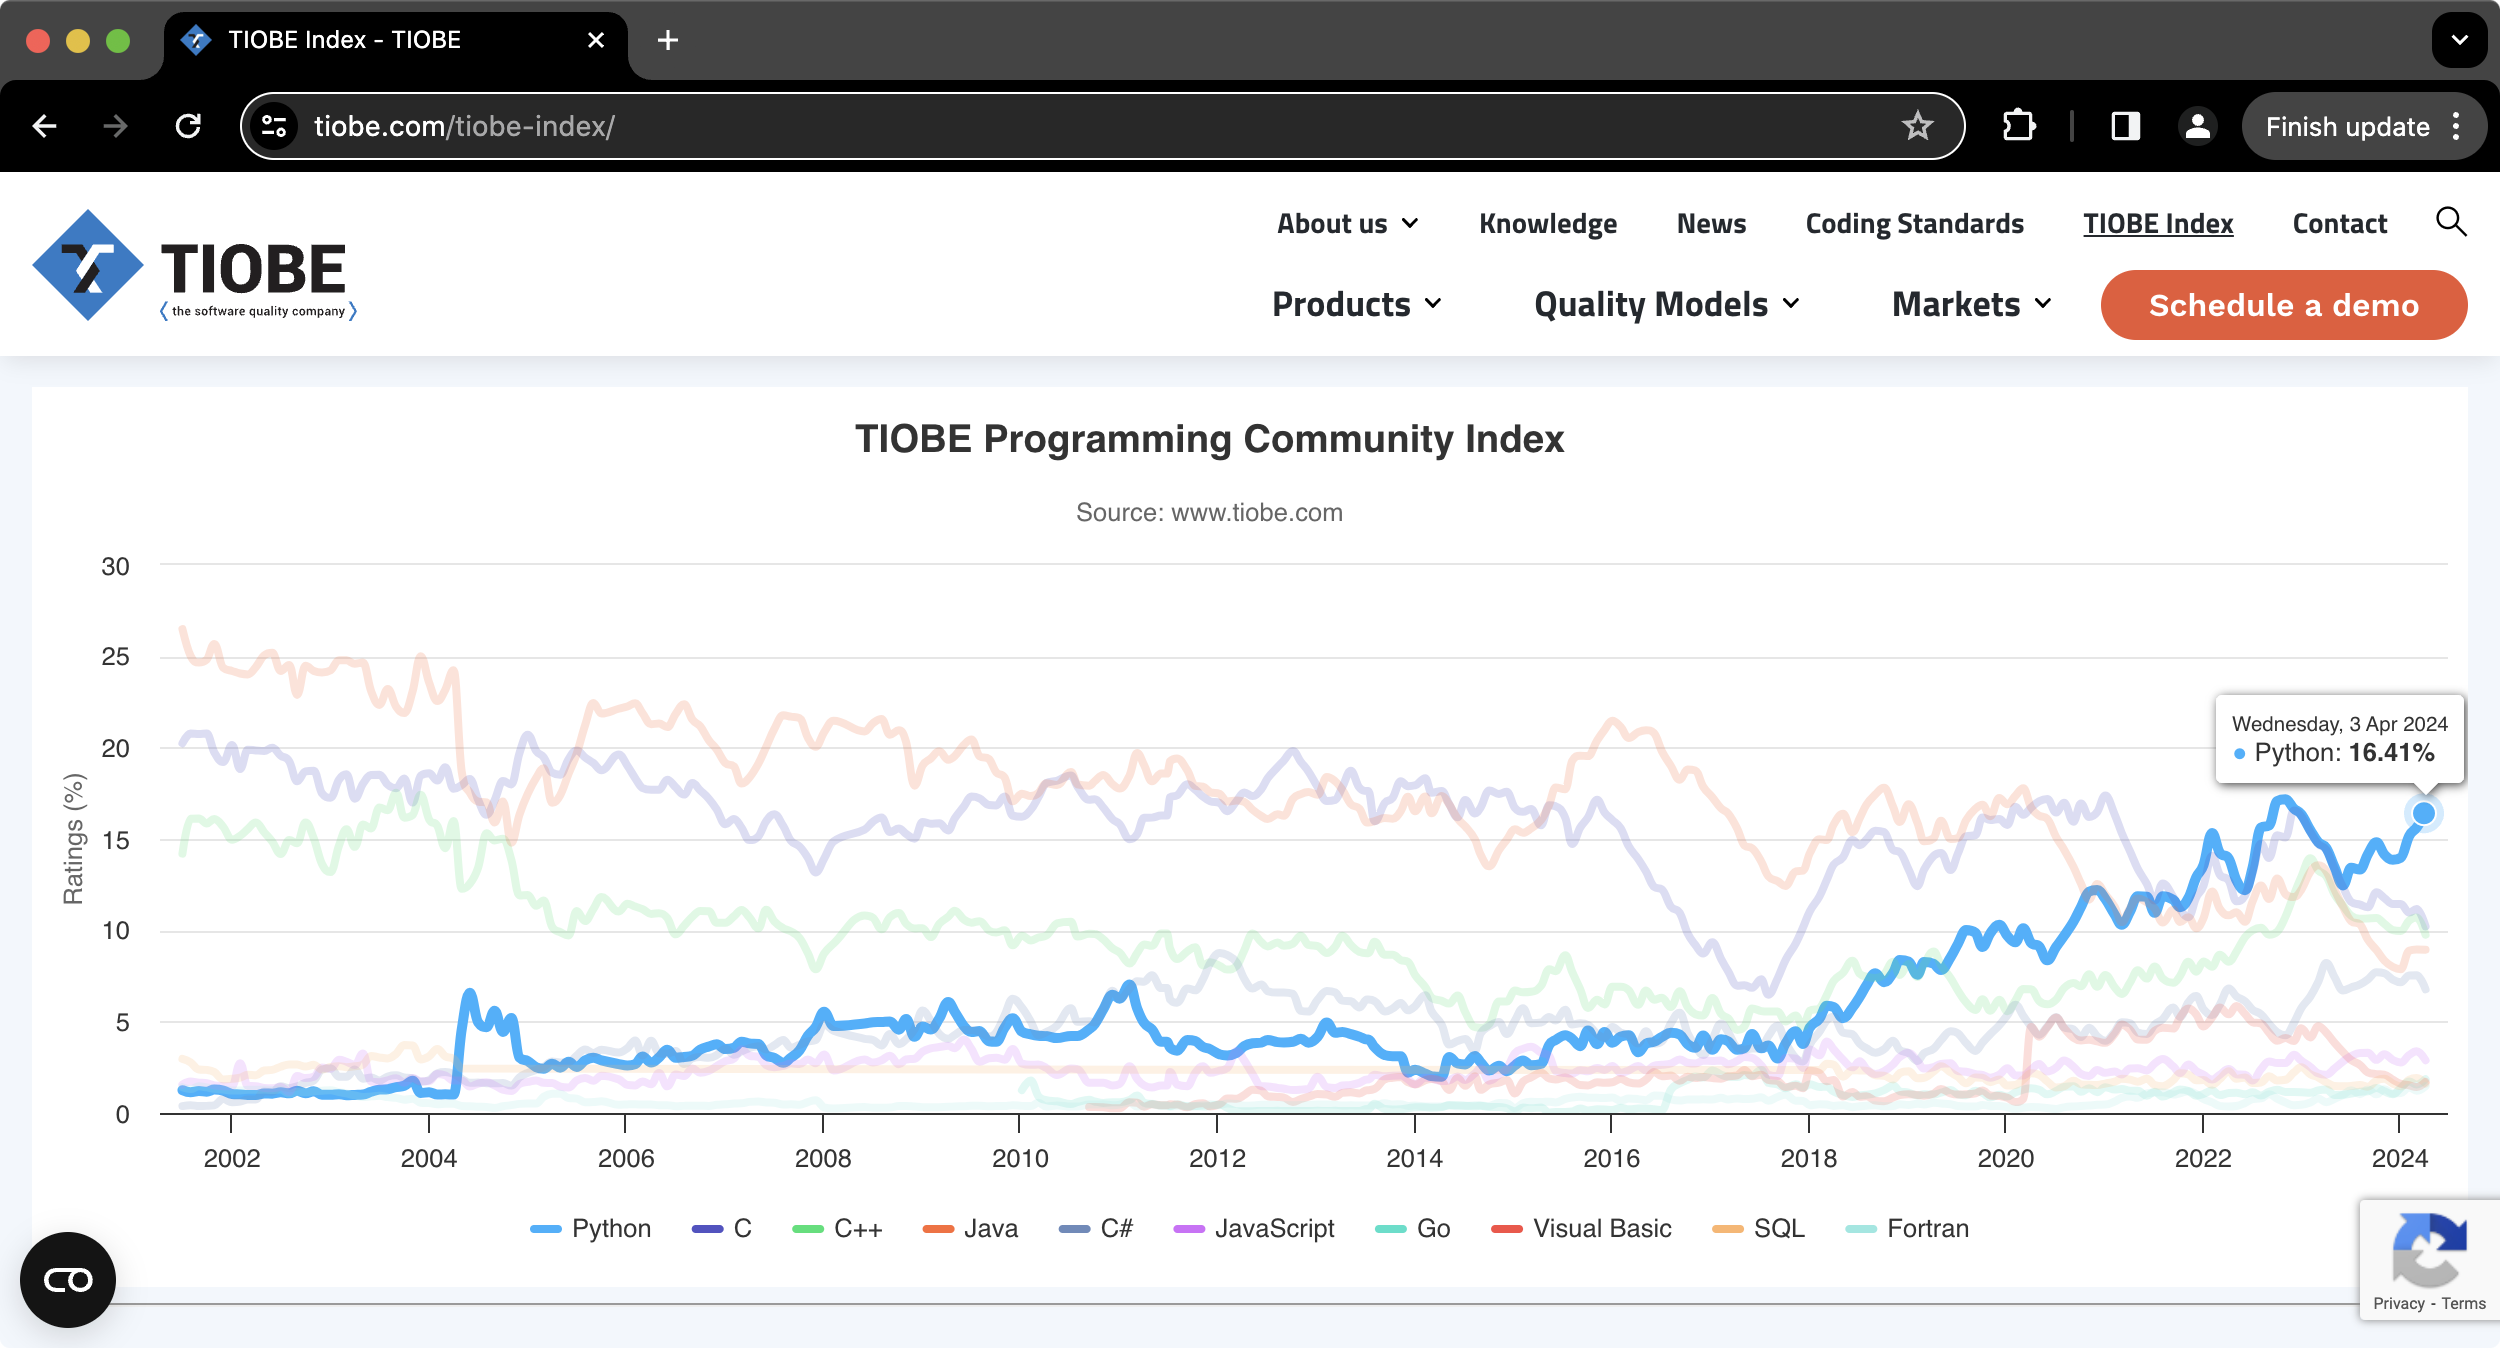Click the Visual Basic legend color swatch
The image size is (2500, 1348).
click(1506, 1229)
